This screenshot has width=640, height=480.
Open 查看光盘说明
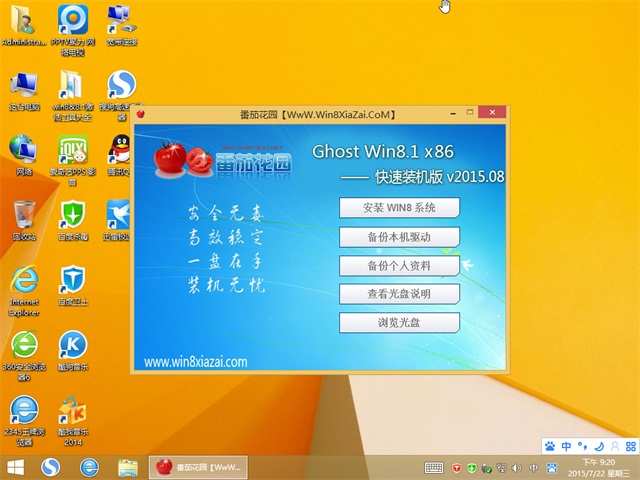(399, 294)
